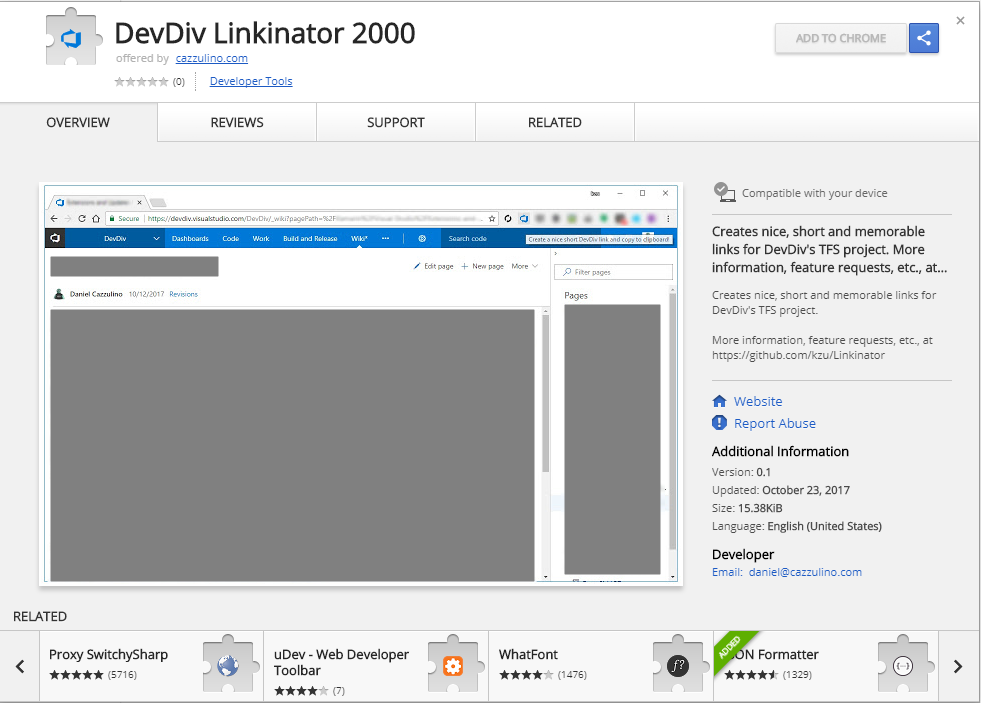Show next related extensions with right arrow
981x703 pixels.
[957, 667]
